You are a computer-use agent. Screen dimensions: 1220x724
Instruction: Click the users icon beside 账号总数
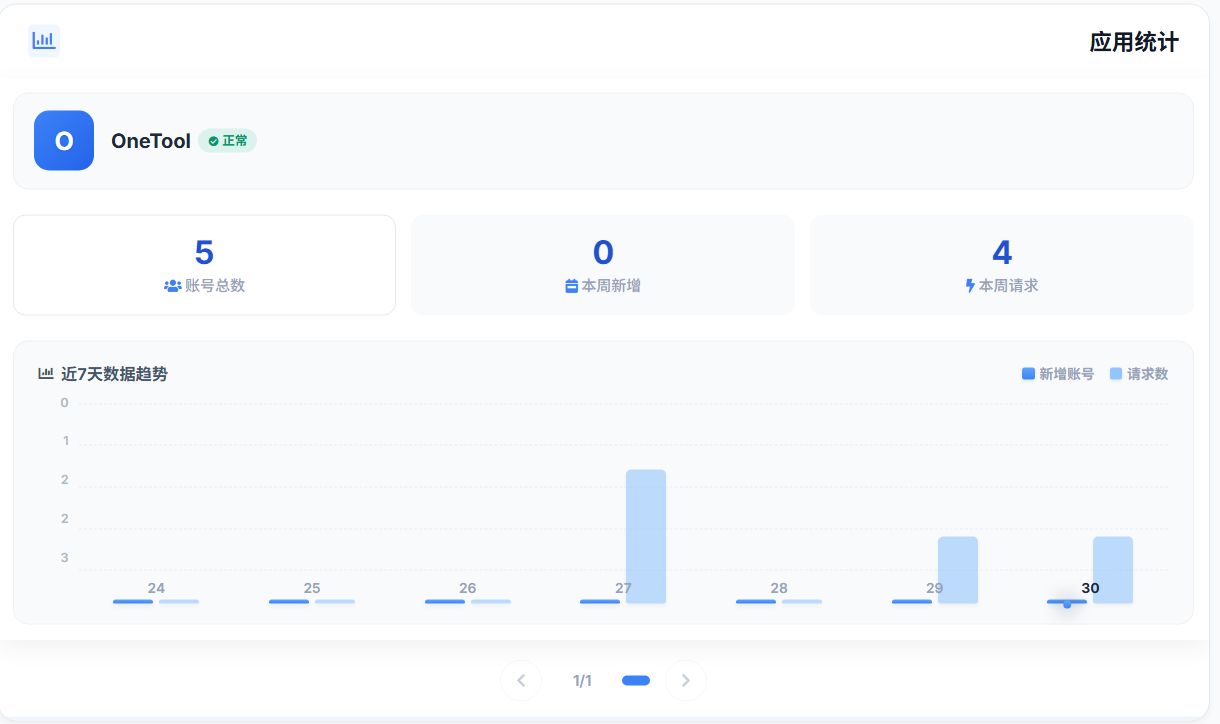point(172,286)
